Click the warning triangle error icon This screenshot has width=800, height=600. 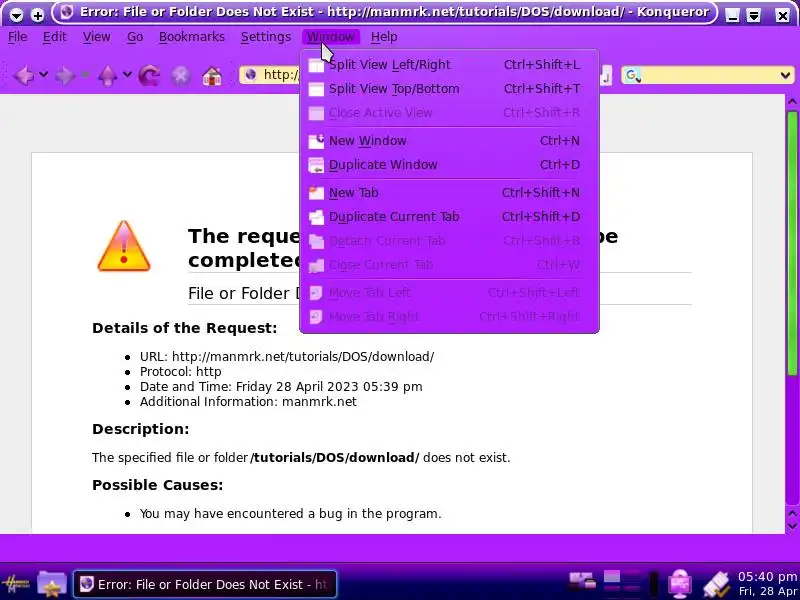click(x=123, y=246)
